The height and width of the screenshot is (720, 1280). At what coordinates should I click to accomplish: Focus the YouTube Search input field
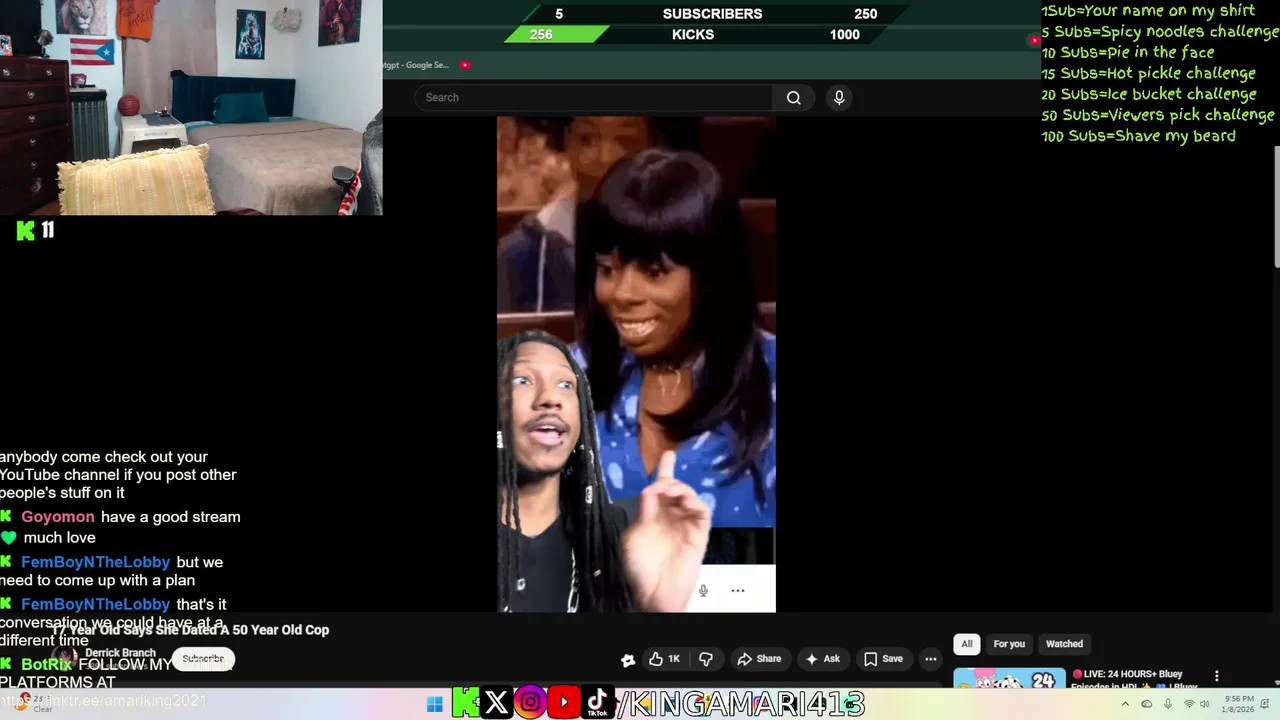pyautogui.click(x=594, y=97)
